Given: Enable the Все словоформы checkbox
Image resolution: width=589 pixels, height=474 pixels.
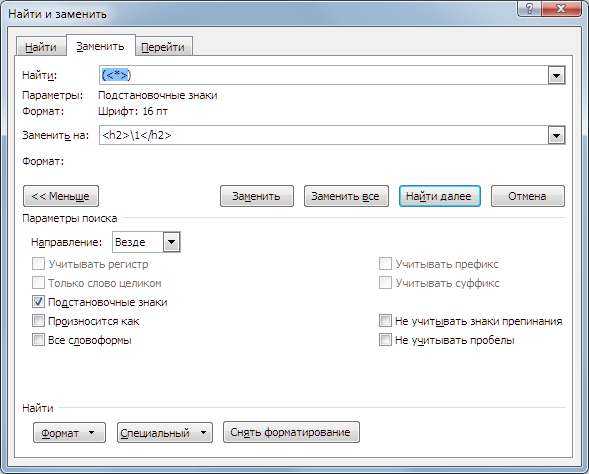Looking at the screenshot, I should 38,340.
